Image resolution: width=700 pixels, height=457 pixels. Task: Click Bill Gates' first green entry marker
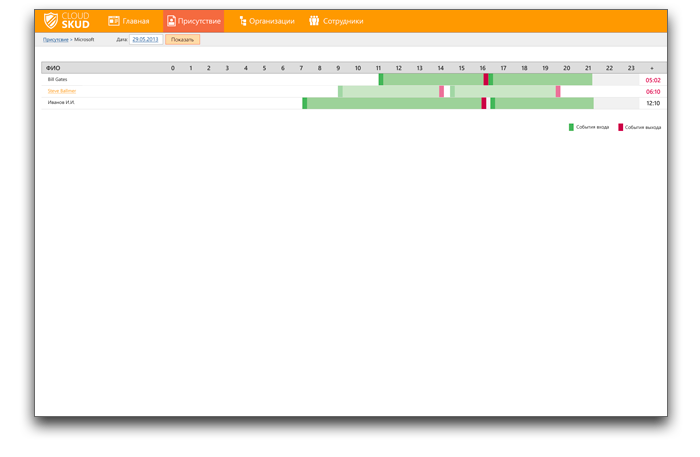pos(380,79)
